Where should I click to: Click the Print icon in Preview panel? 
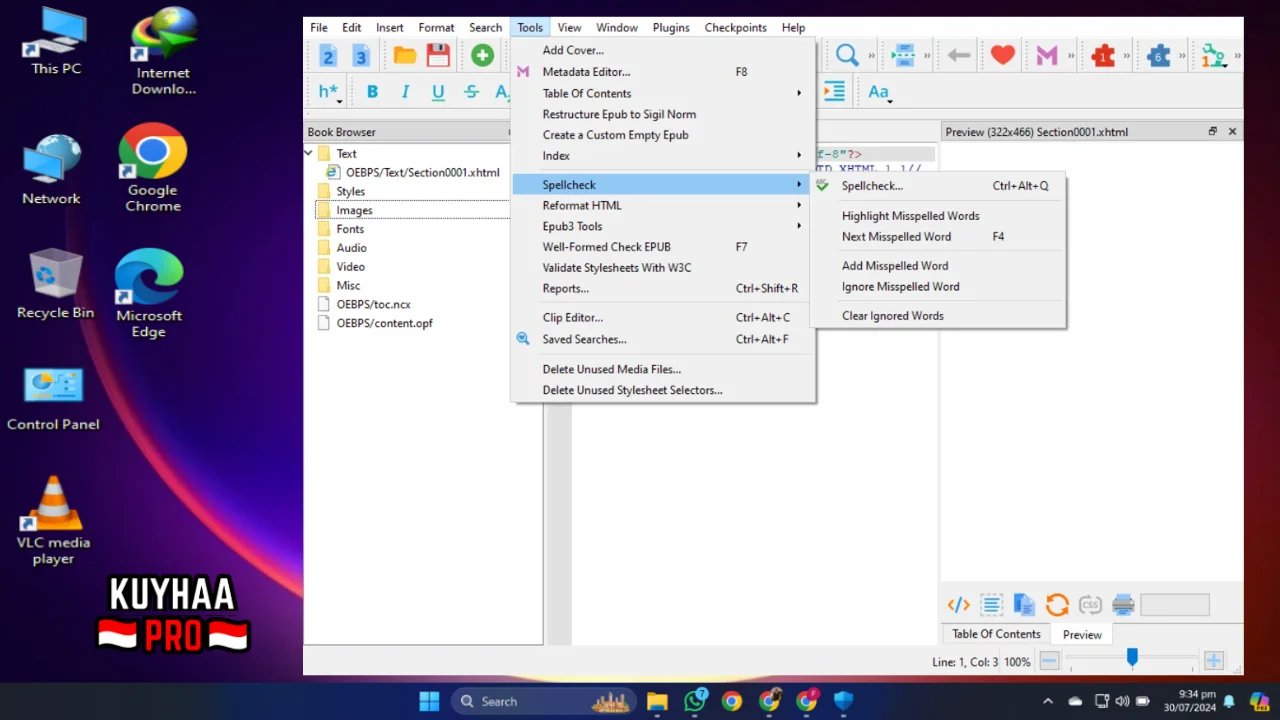1123,604
